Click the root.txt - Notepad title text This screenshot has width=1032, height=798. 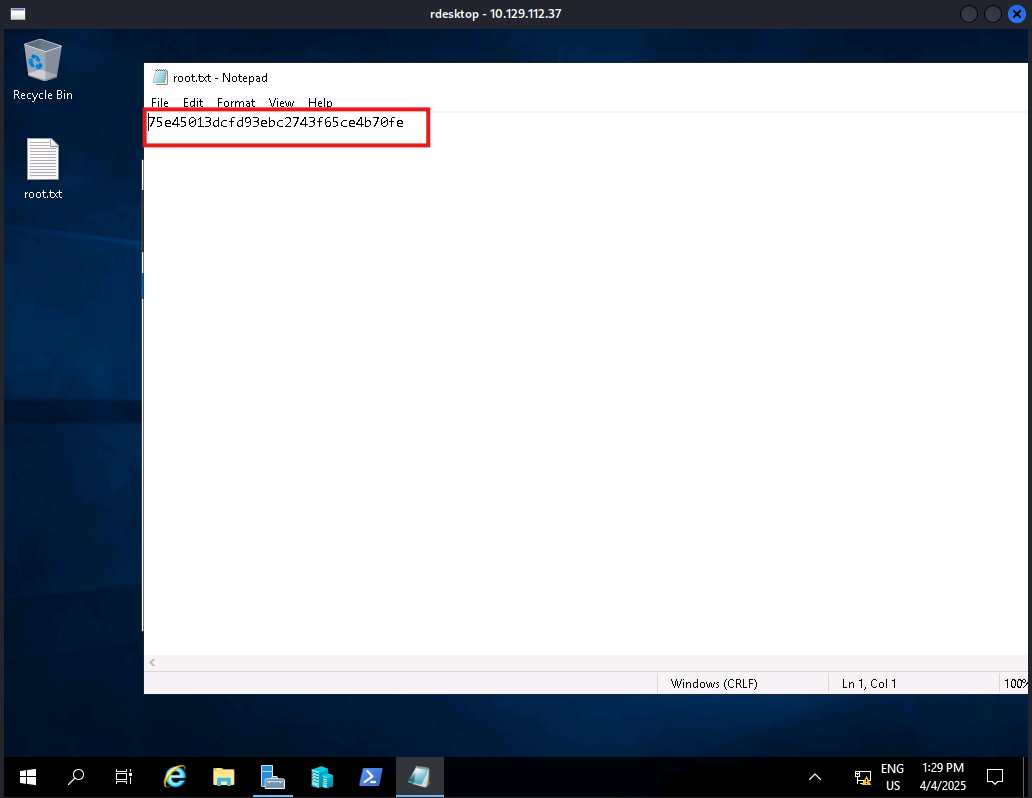[220, 78]
